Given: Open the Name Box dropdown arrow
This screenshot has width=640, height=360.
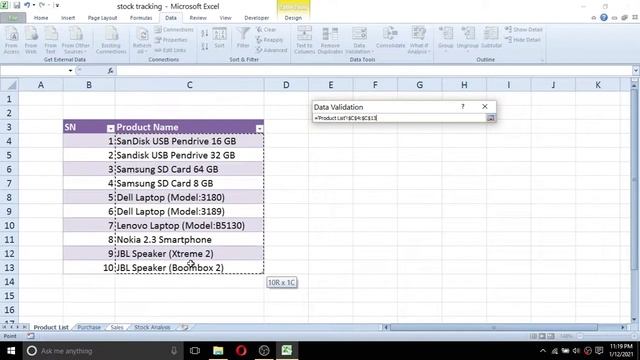Looking at the screenshot, I should (70, 71).
